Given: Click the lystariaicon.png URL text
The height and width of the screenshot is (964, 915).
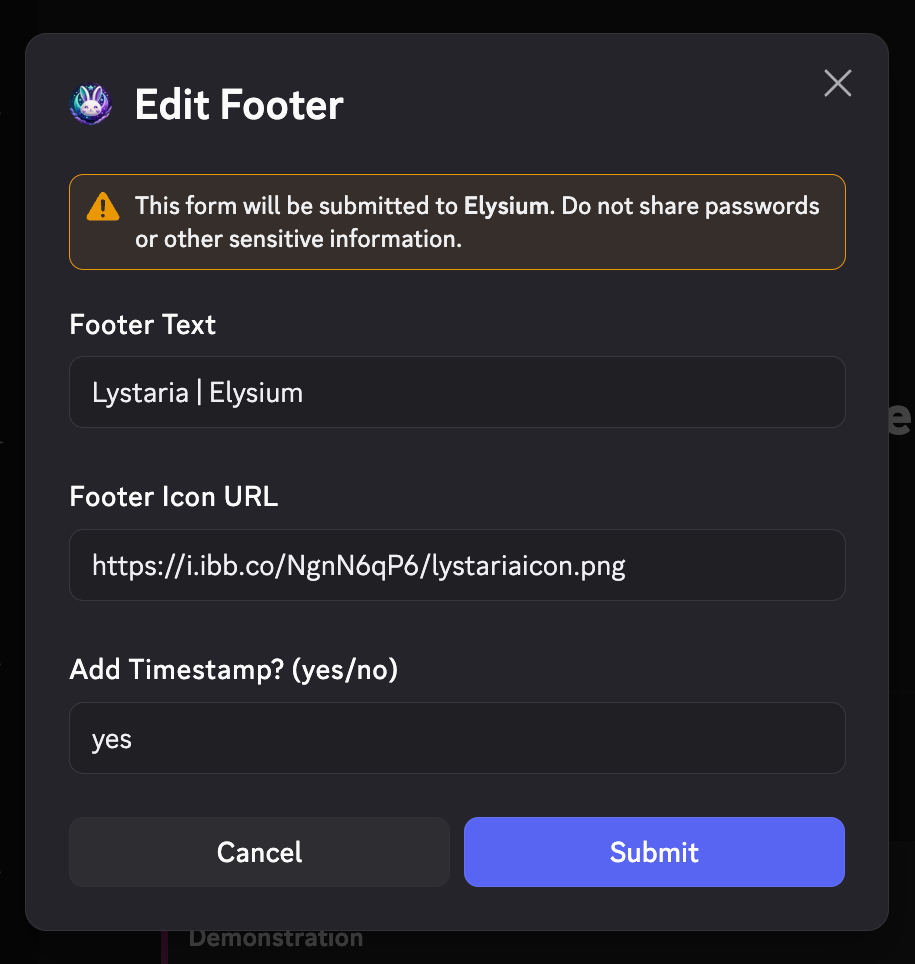Looking at the screenshot, I should click(x=358, y=566).
